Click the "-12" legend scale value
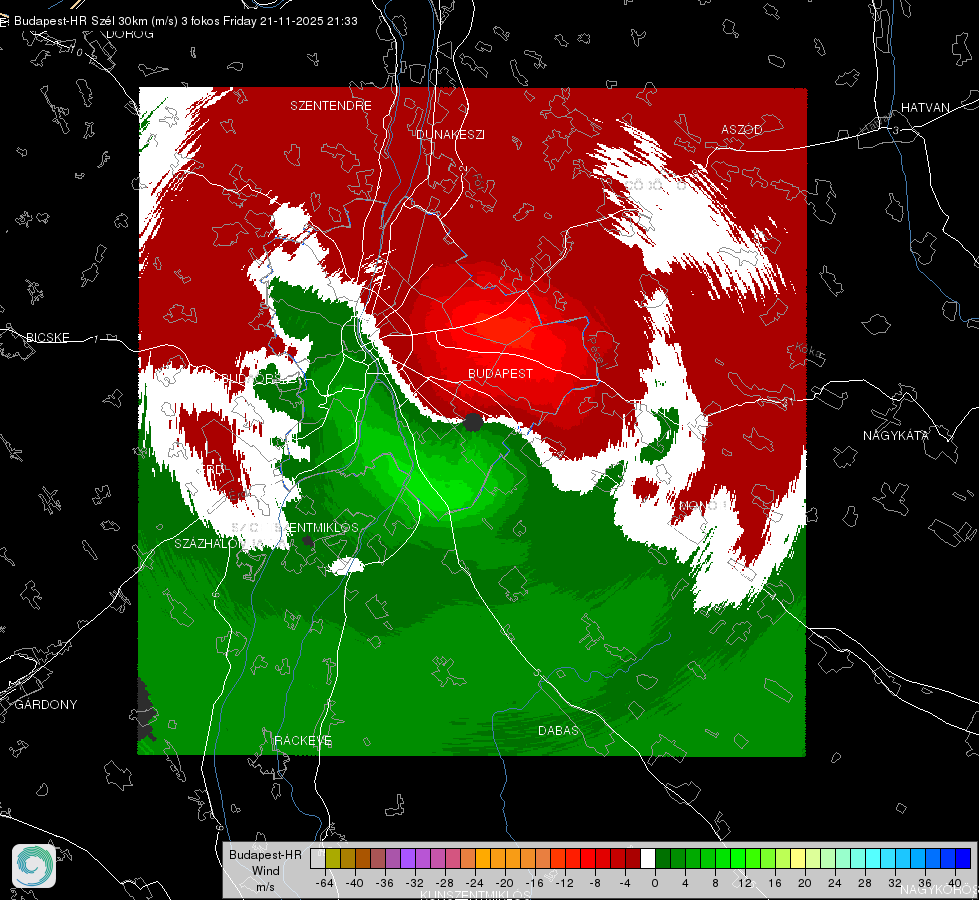Screen dimensions: 979x900 (564, 883)
